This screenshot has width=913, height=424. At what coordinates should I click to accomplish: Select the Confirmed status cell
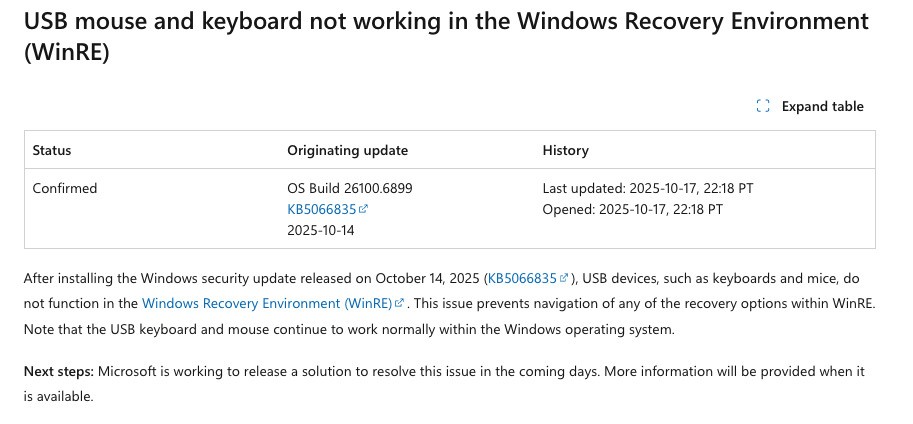coord(65,188)
